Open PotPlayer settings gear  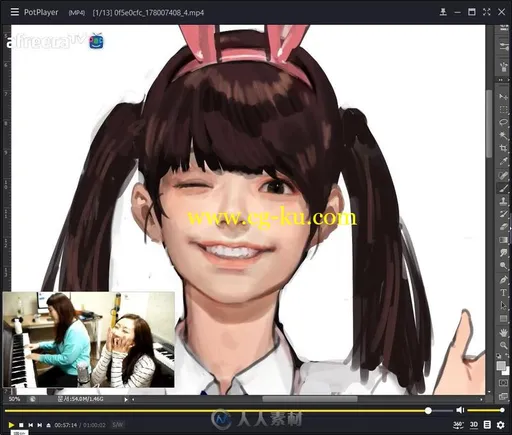(x=500, y=425)
